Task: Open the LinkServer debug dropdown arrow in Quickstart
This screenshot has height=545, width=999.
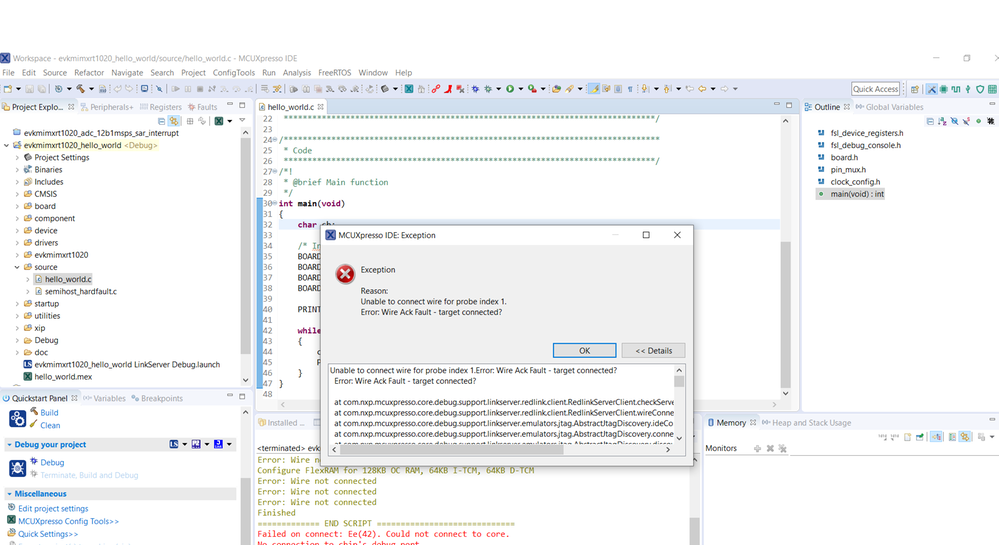Action: (184, 444)
